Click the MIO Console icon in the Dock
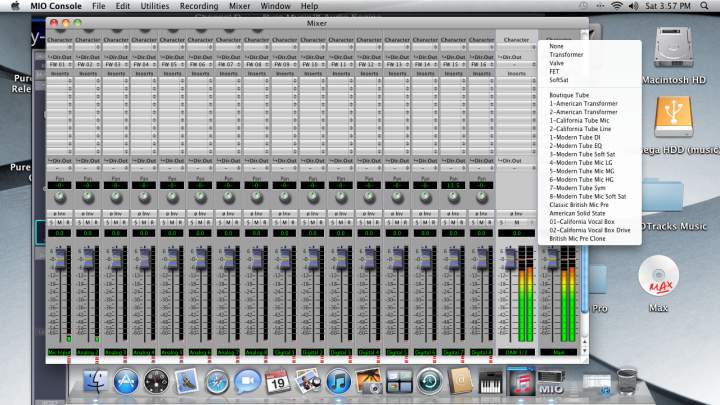The width and height of the screenshot is (720, 405). (551, 382)
